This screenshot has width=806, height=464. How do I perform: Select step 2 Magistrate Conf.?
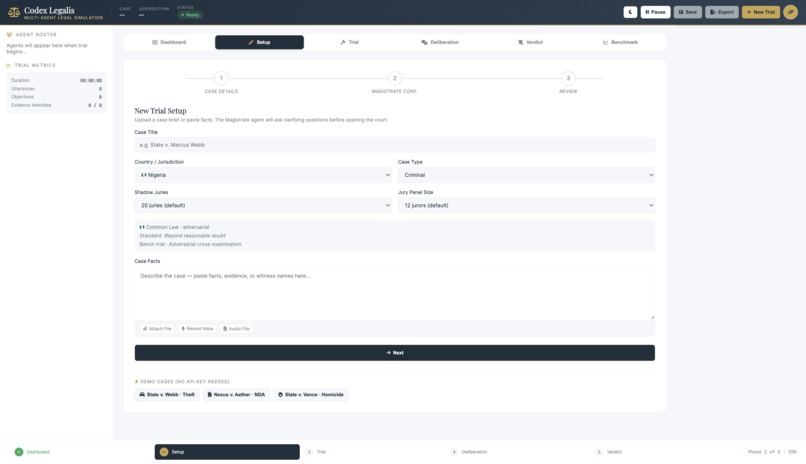click(395, 82)
